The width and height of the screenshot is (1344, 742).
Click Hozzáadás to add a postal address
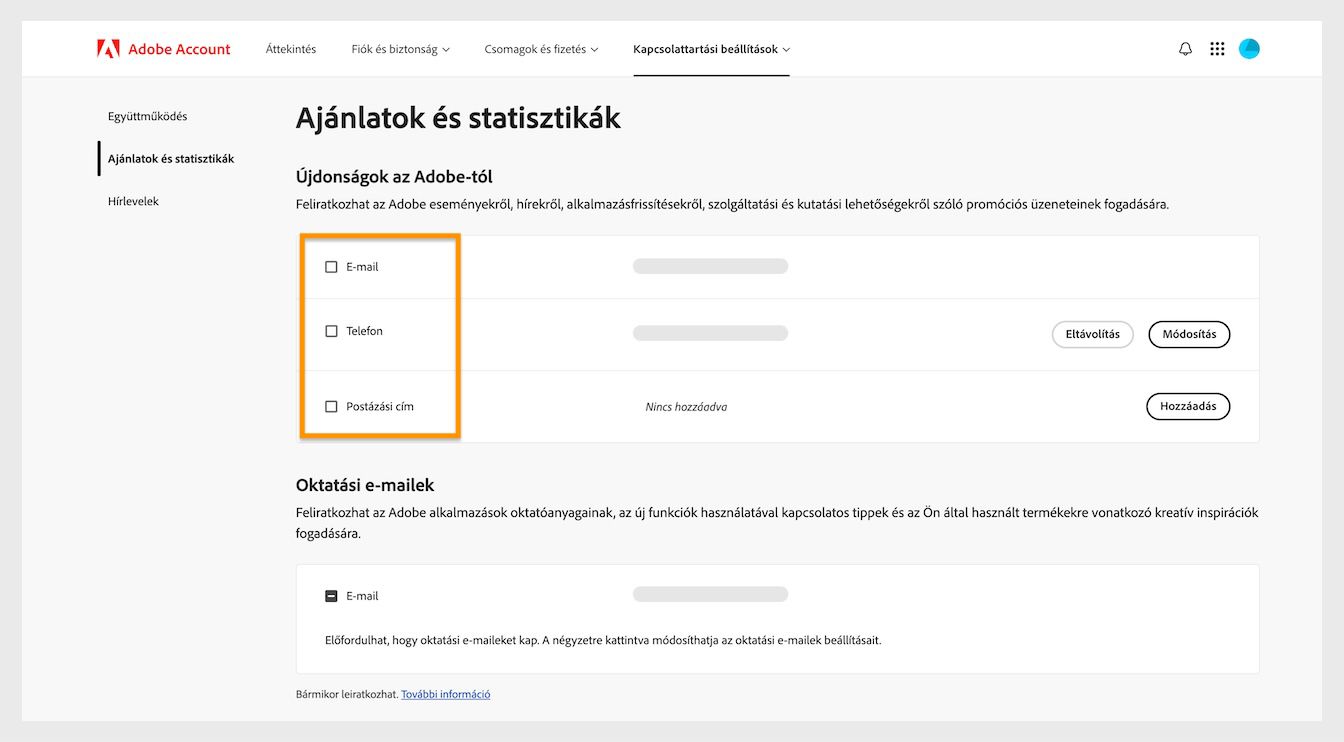[x=1188, y=406]
